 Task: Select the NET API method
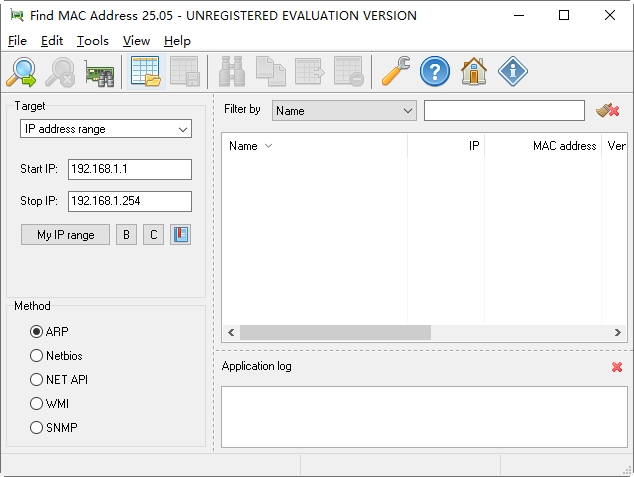[59, 380]
